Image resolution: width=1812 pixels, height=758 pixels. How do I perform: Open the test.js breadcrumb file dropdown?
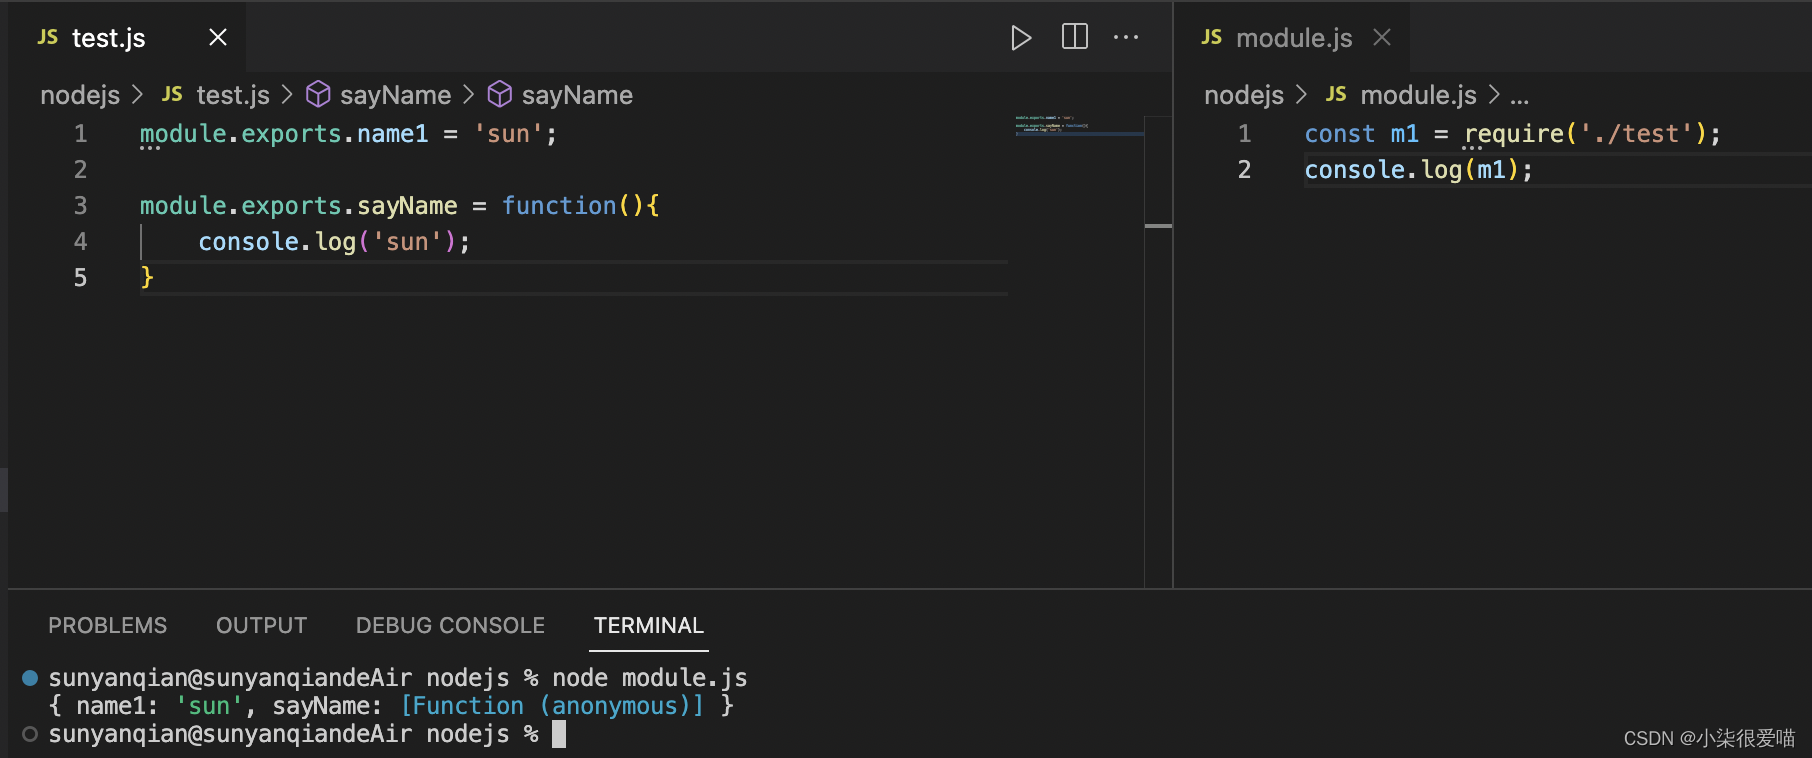(x=233, y=95)
